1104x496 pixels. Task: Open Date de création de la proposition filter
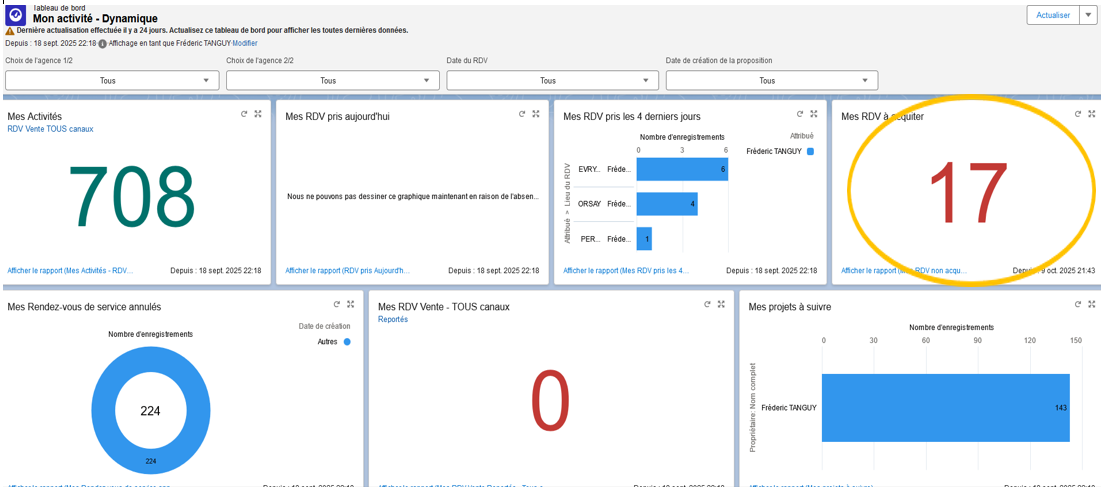pos(771,81)
